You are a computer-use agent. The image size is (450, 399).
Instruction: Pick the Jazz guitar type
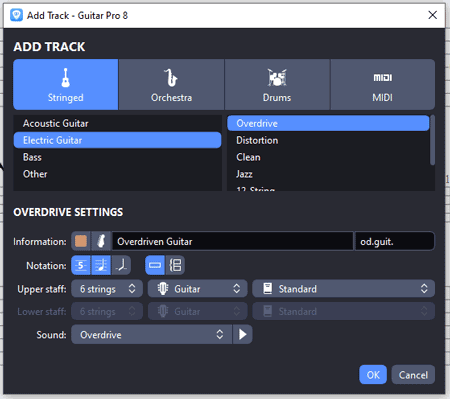(x=328, y=174)
